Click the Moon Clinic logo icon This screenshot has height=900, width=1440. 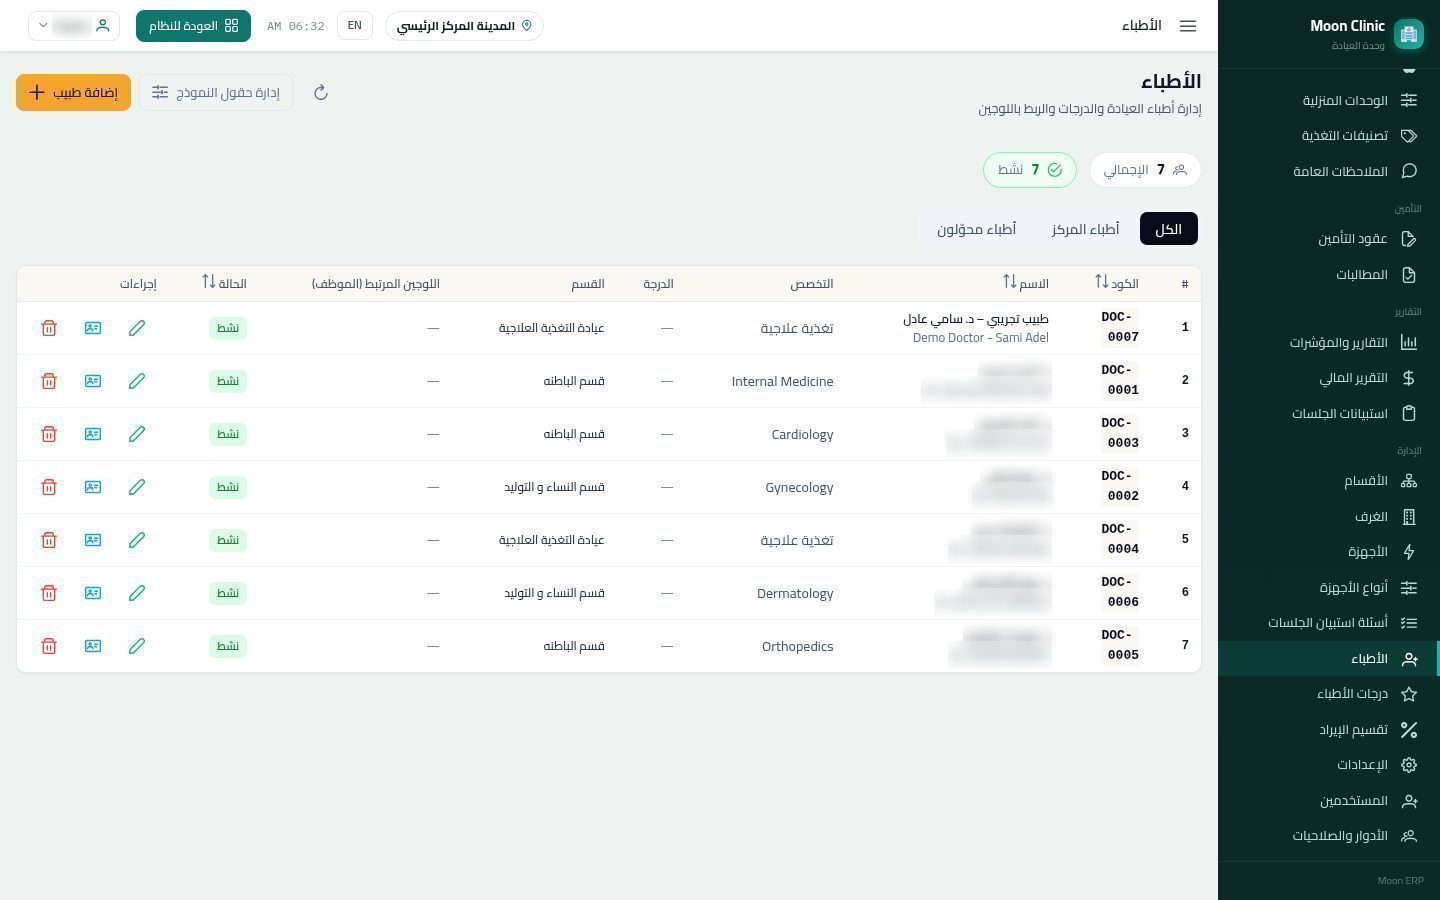click(1409, 34)
